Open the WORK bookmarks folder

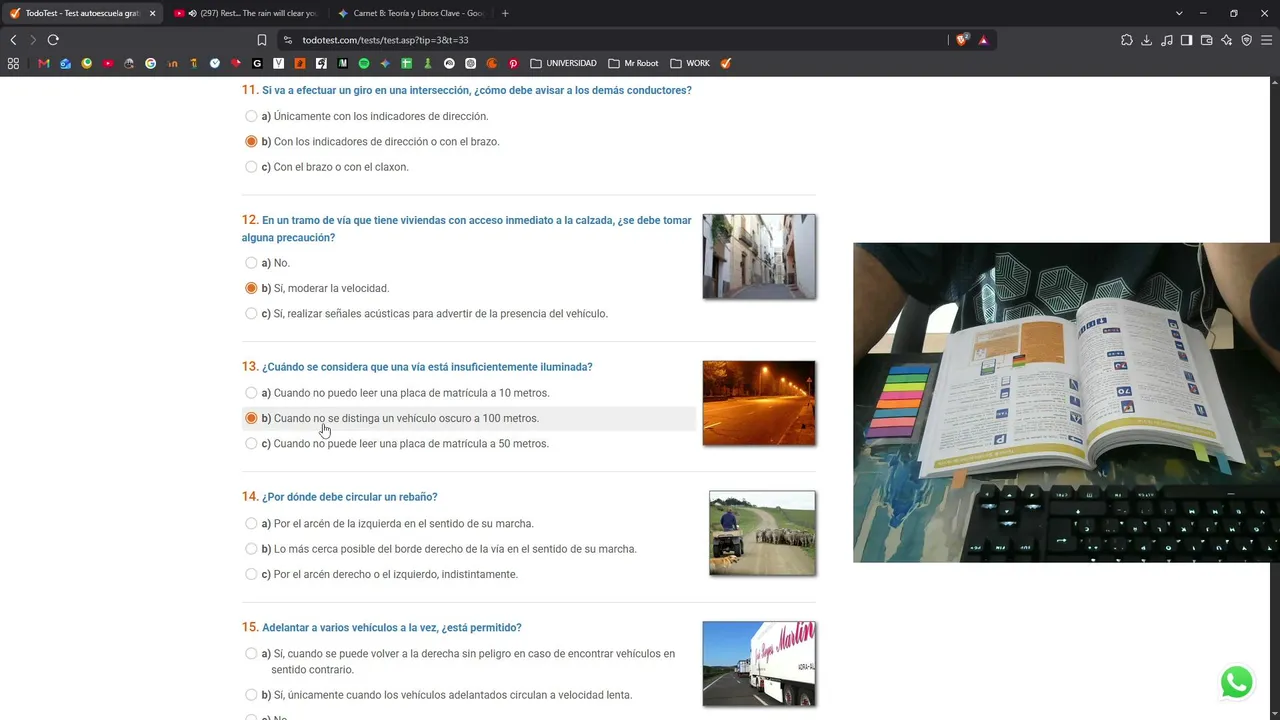click(x=690, y=63)
